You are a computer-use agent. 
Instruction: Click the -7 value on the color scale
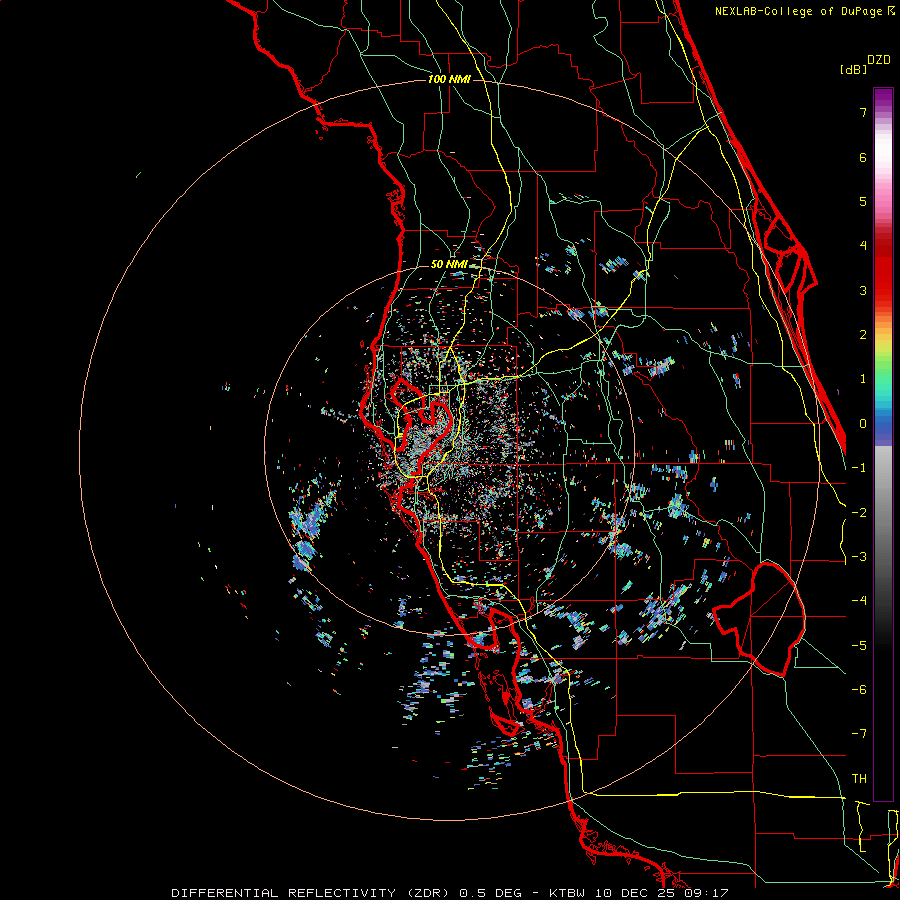pos(859,734)
